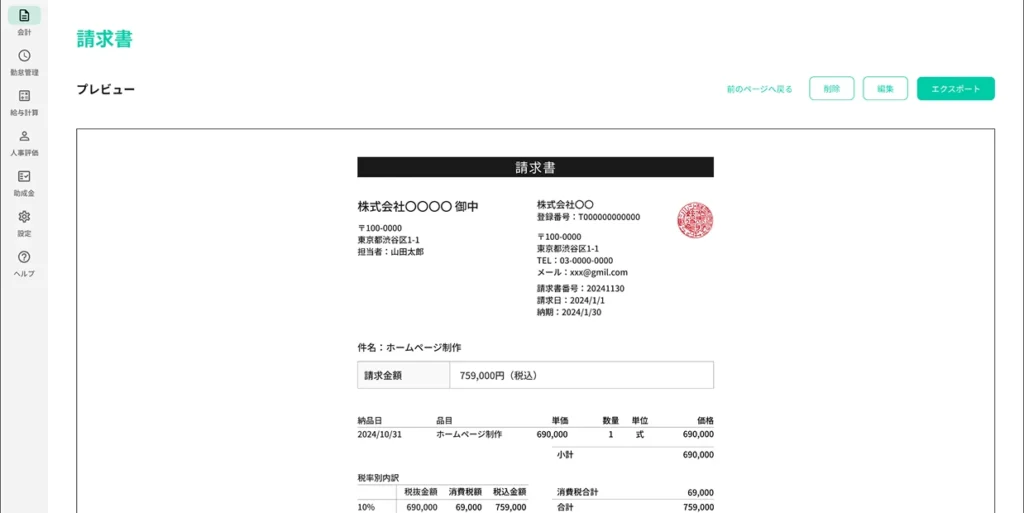Image resolution: width=1024 pixels, height=513 pixels.
Task: Click the black 請求書 title bar
Action: click(535, 167)
